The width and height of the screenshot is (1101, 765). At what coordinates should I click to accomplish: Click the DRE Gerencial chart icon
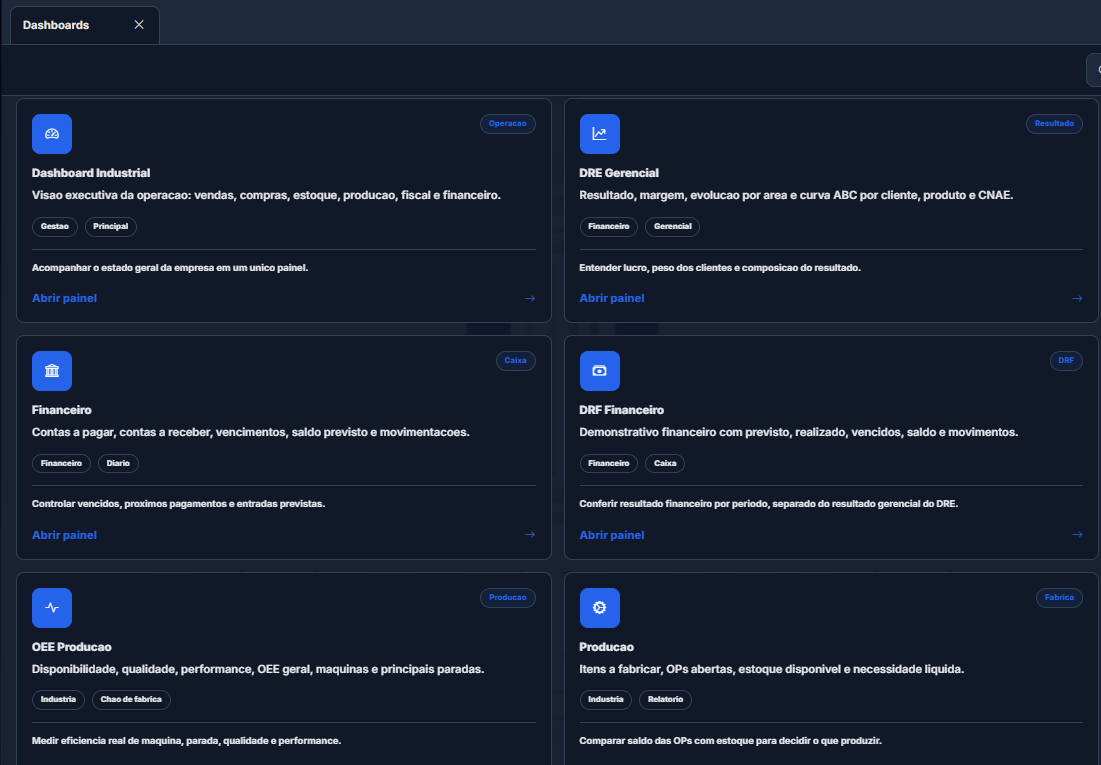click(600, 133)
